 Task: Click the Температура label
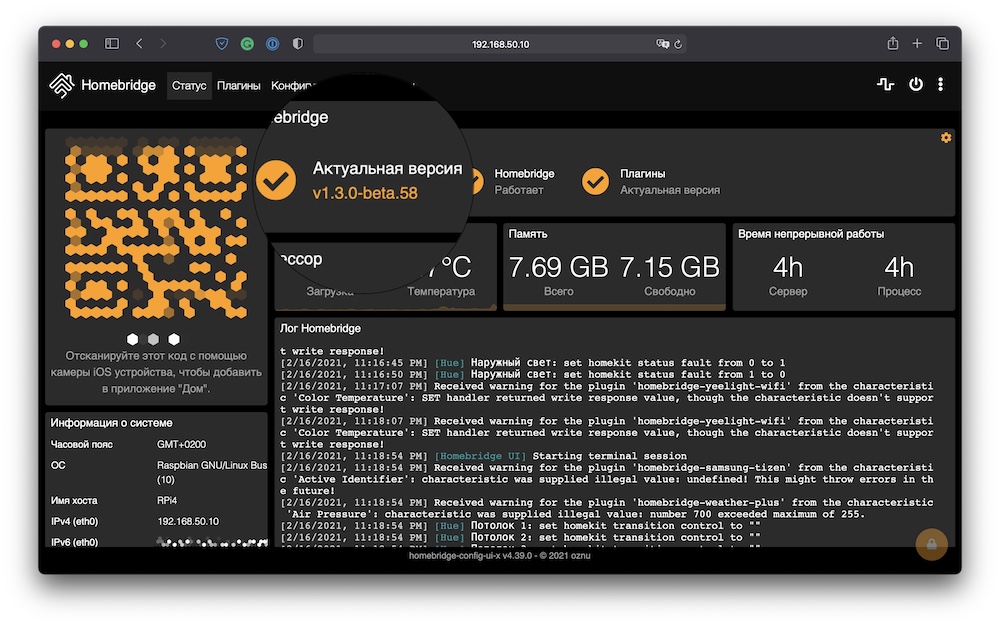pos(441,291)
